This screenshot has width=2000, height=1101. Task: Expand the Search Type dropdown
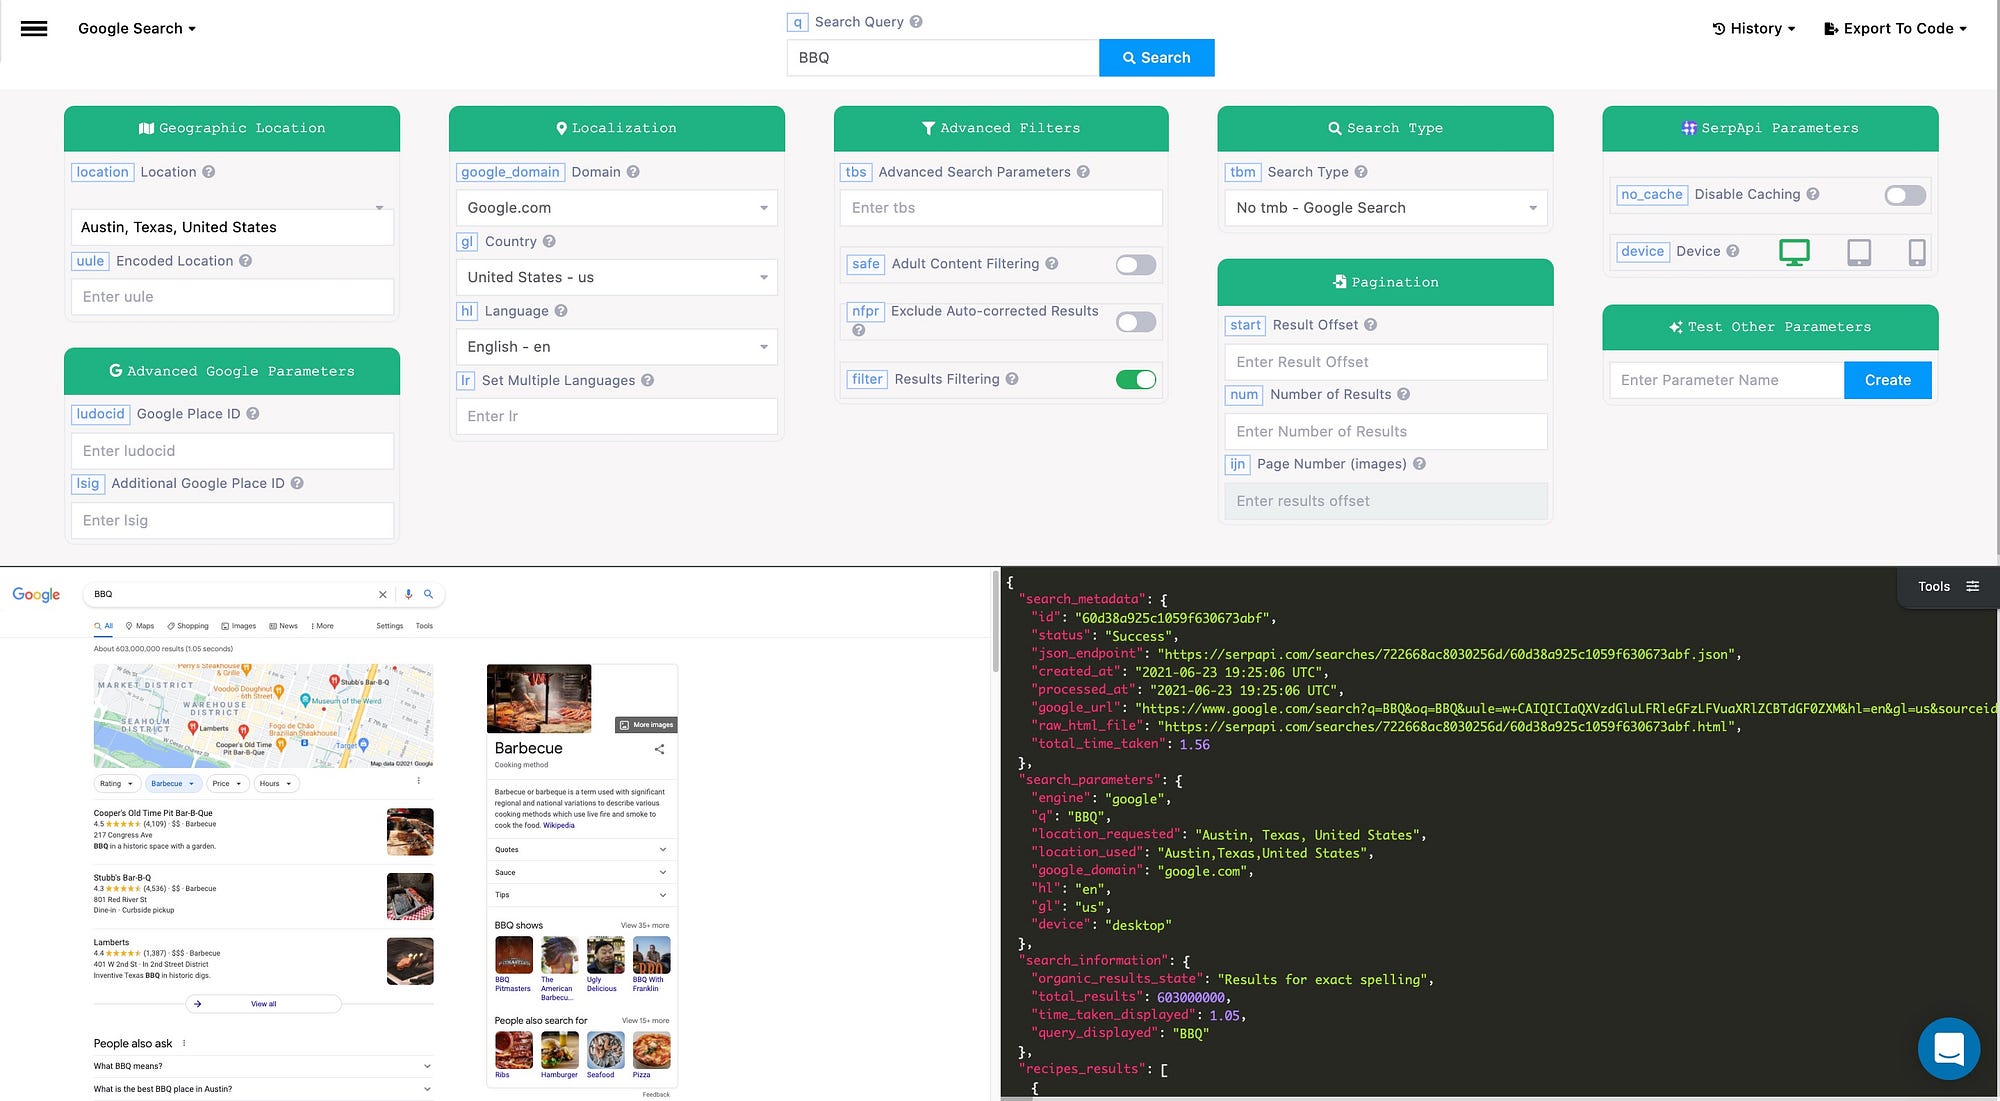point(1385,208)
